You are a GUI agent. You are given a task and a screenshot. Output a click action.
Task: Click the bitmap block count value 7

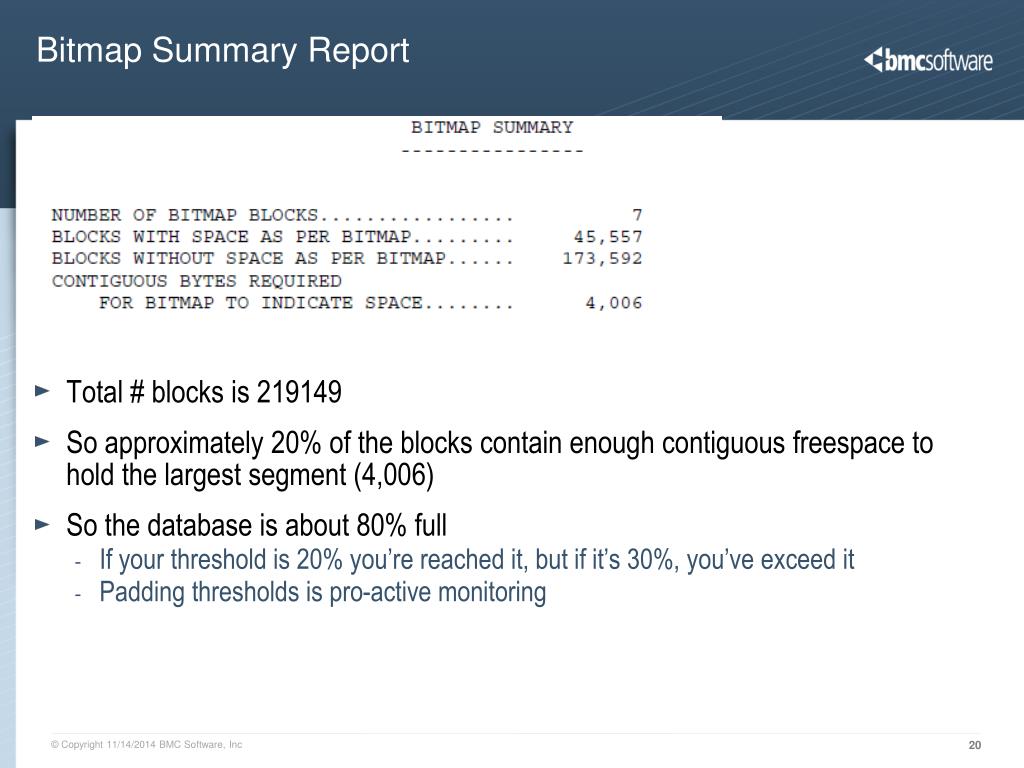coord(637,215)
